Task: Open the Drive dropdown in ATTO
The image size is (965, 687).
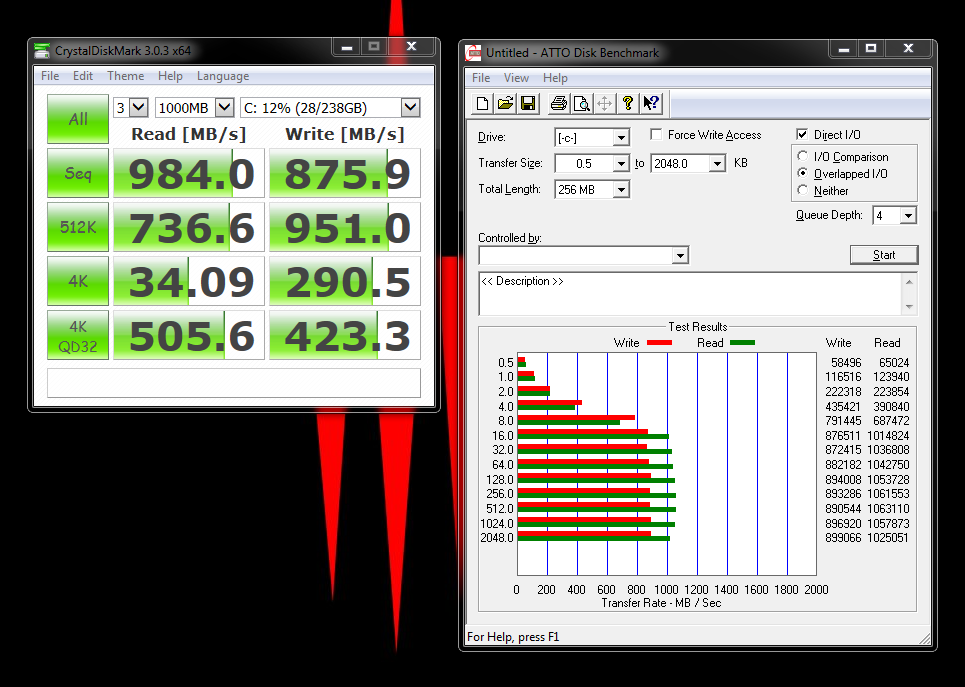Action: coord(621,137)
